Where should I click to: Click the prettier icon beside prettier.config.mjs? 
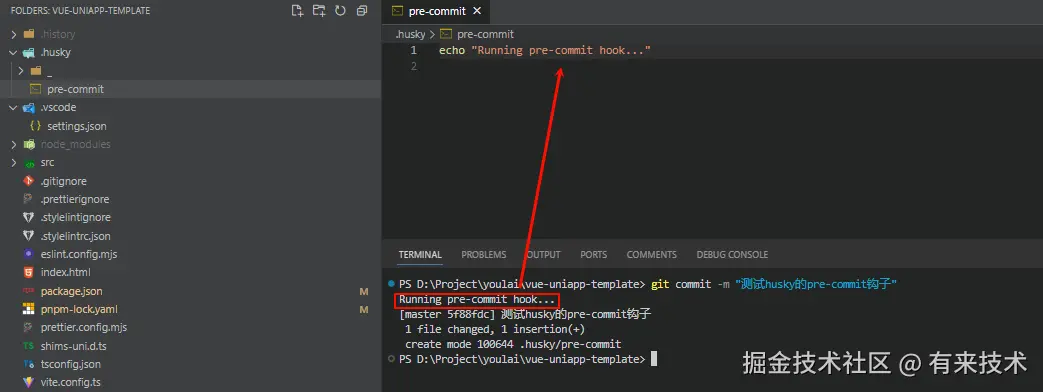pyautogui.click(x=28, y=327)
